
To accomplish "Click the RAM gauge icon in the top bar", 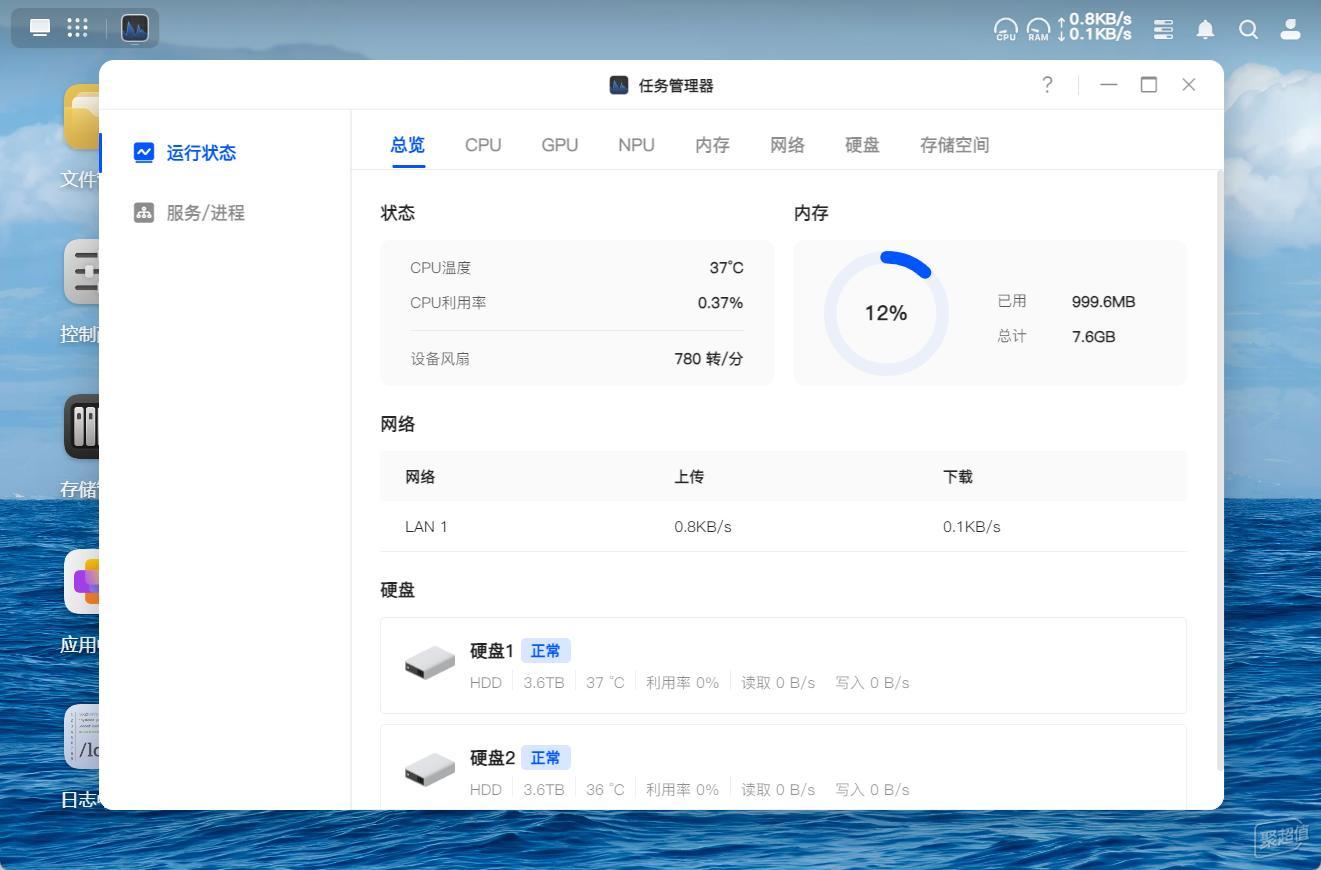I will click(1039, 30).
